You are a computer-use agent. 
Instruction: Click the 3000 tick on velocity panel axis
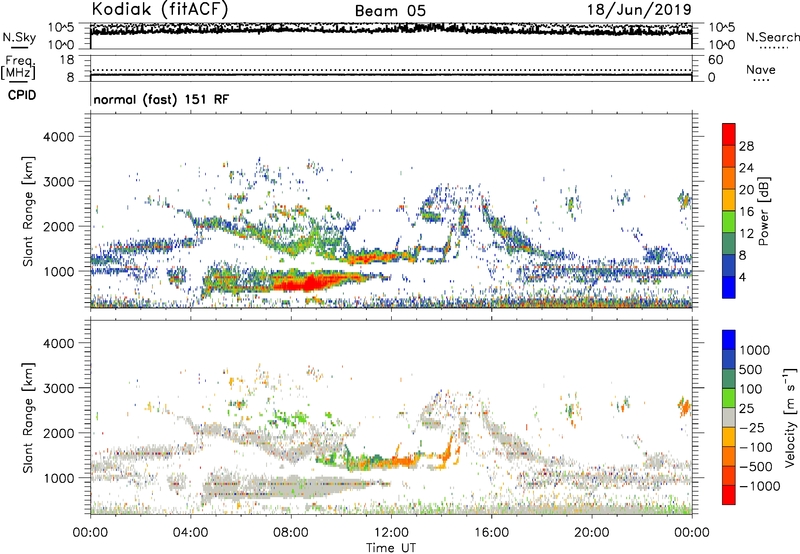point(58,388)
